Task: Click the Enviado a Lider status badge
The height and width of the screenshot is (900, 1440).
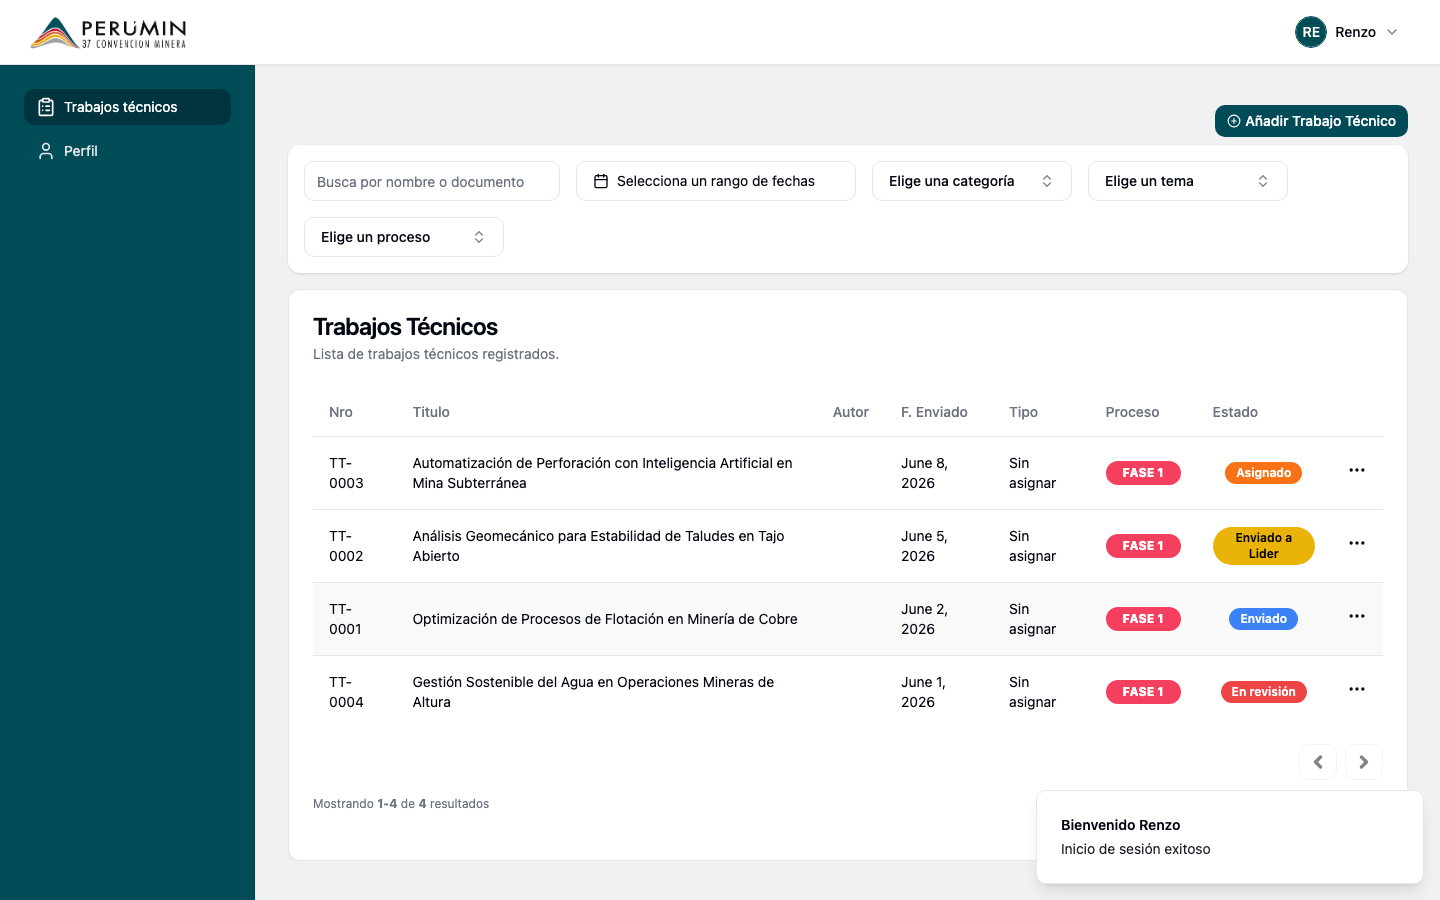Action: tap(1264, 546)
